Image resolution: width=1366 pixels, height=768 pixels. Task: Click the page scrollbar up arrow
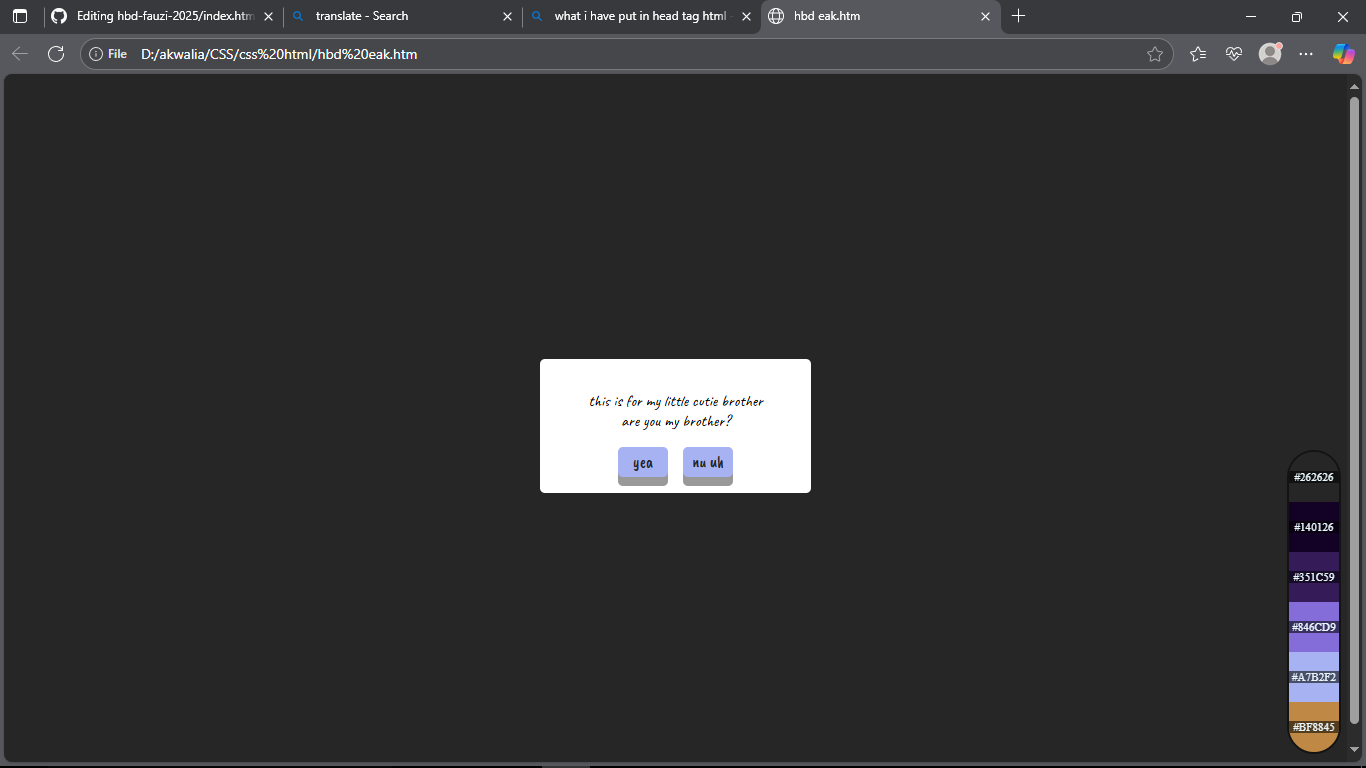(x=1355, y=86)
